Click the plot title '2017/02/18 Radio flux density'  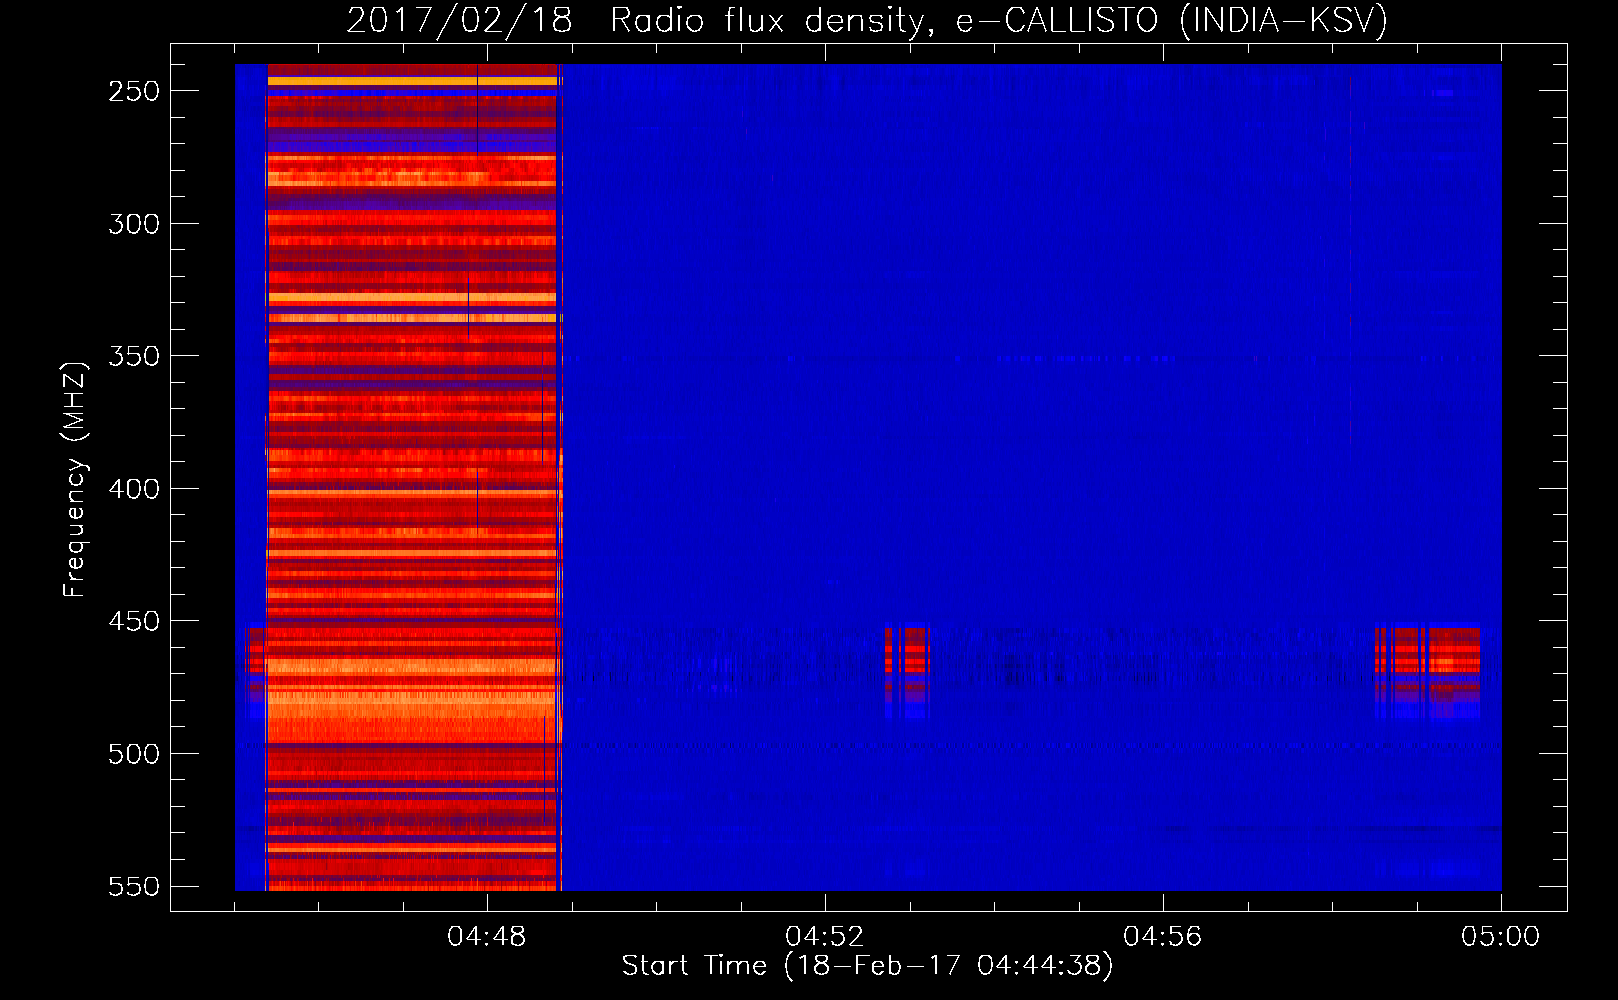click(x=867, y=21)
